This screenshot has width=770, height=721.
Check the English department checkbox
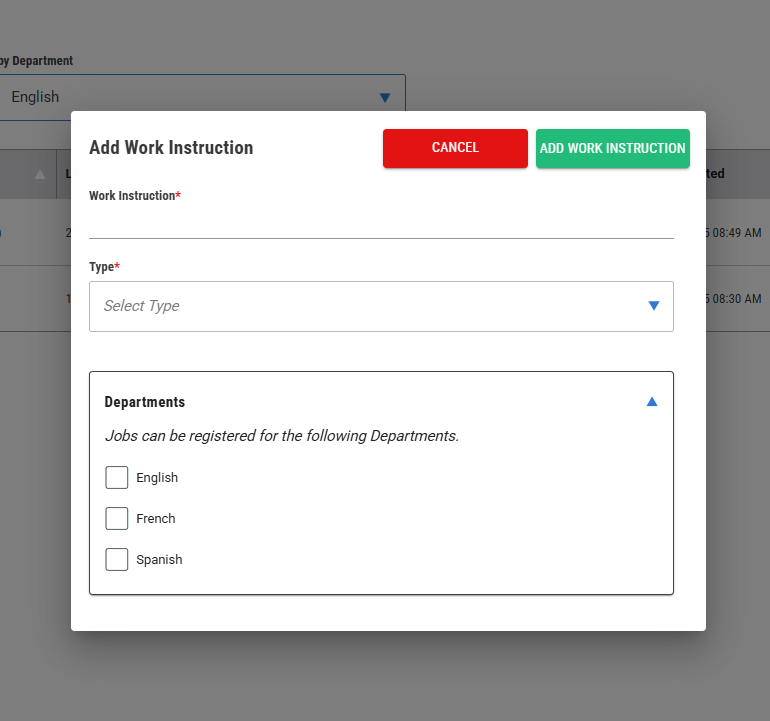[x=117, y=478]
